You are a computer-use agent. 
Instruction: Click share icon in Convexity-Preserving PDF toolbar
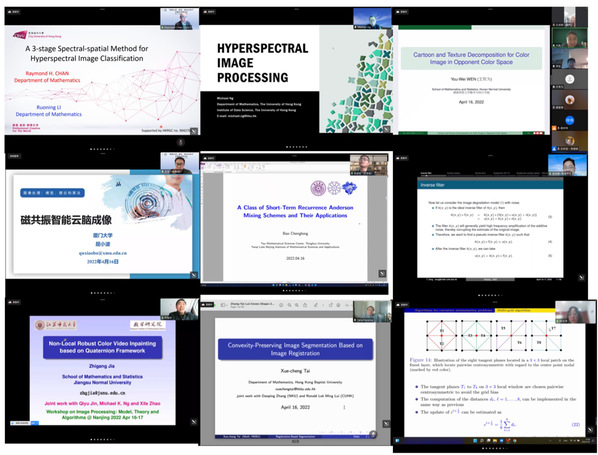305,305
